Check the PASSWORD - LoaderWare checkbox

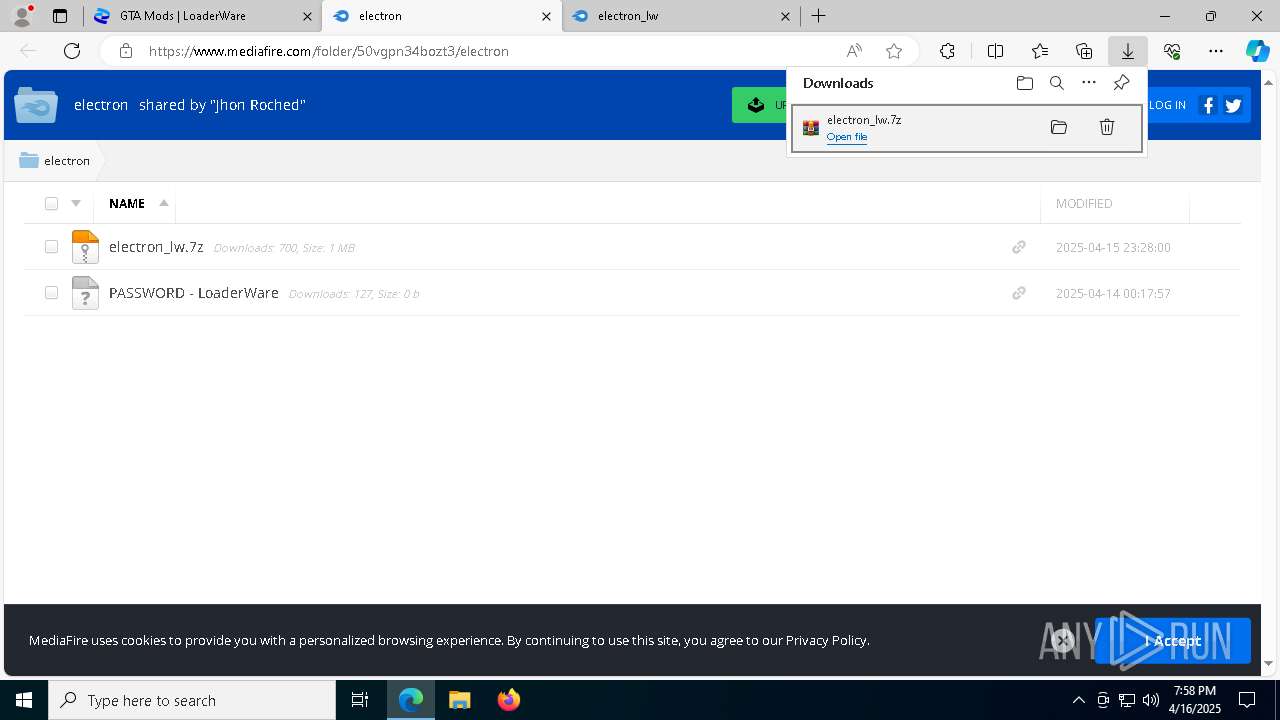coord(51,293)
